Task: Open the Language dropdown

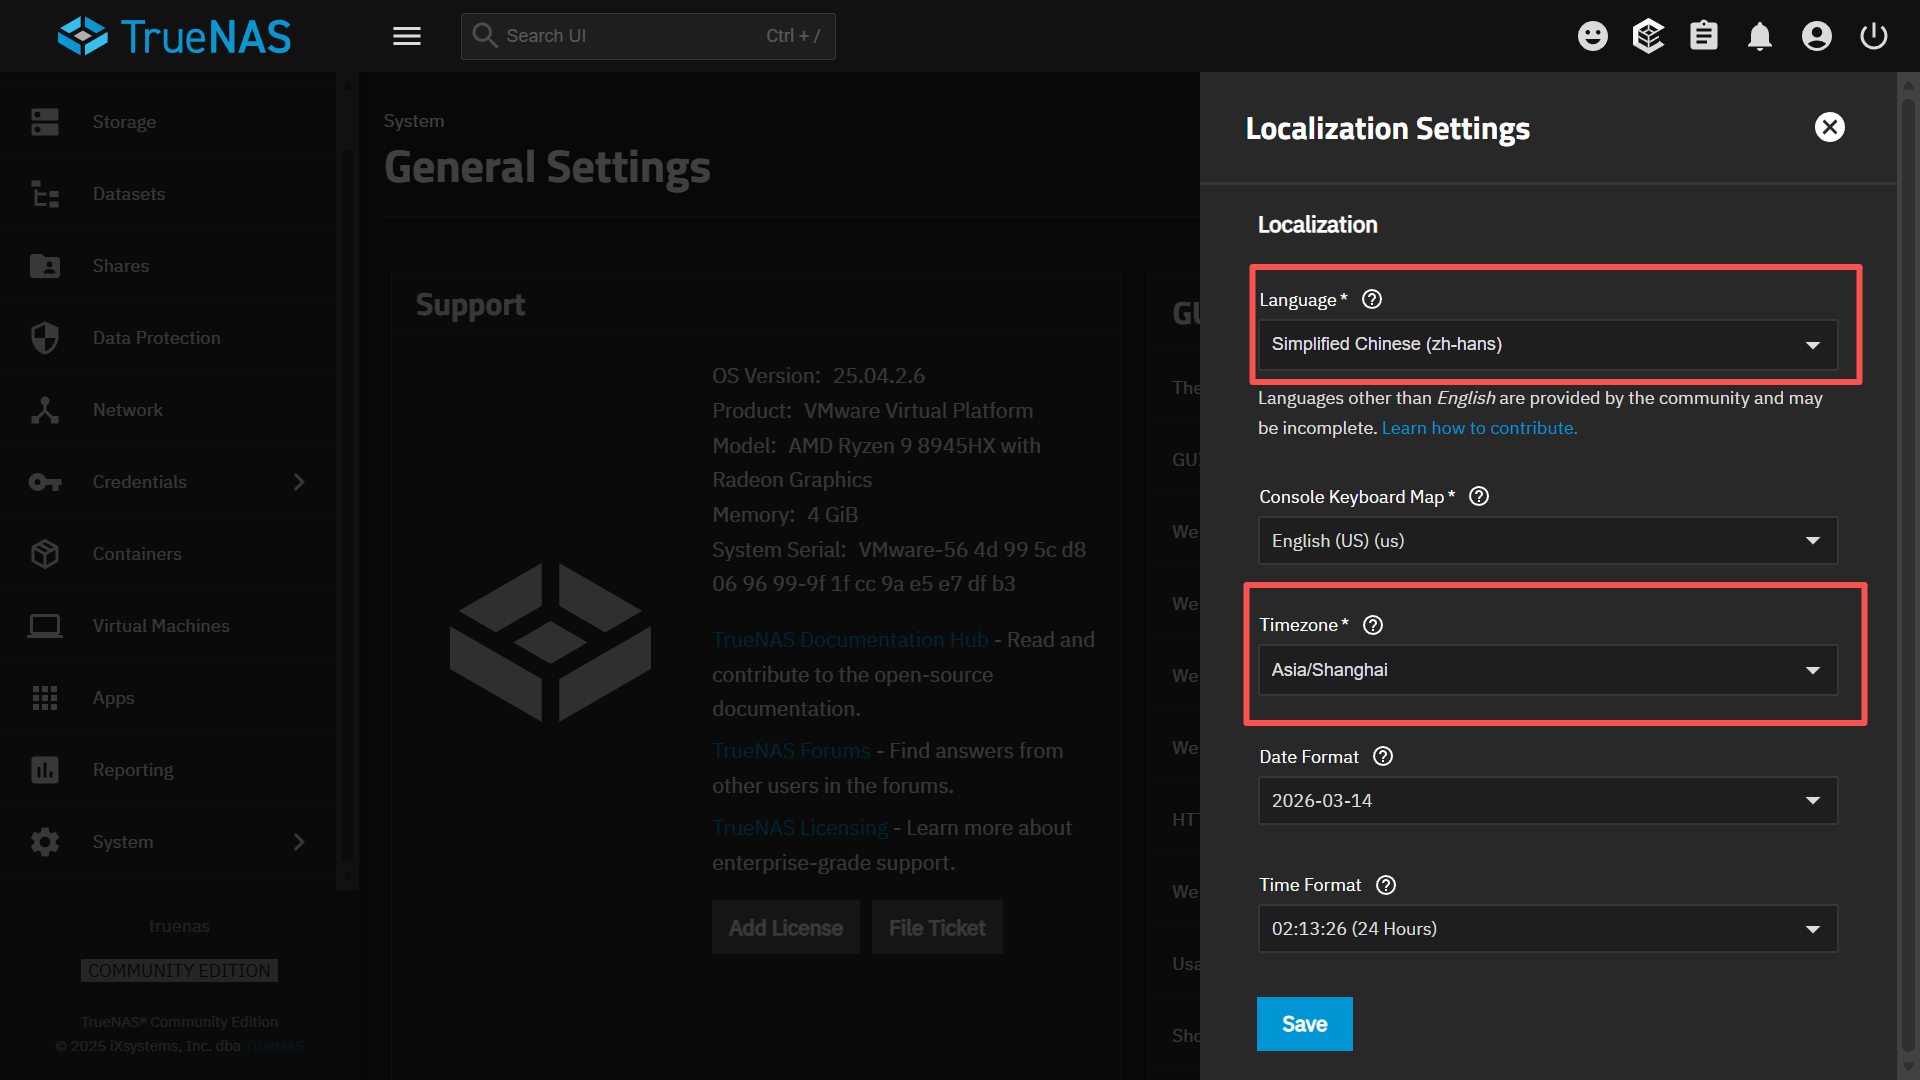Action: [1547, 344]
